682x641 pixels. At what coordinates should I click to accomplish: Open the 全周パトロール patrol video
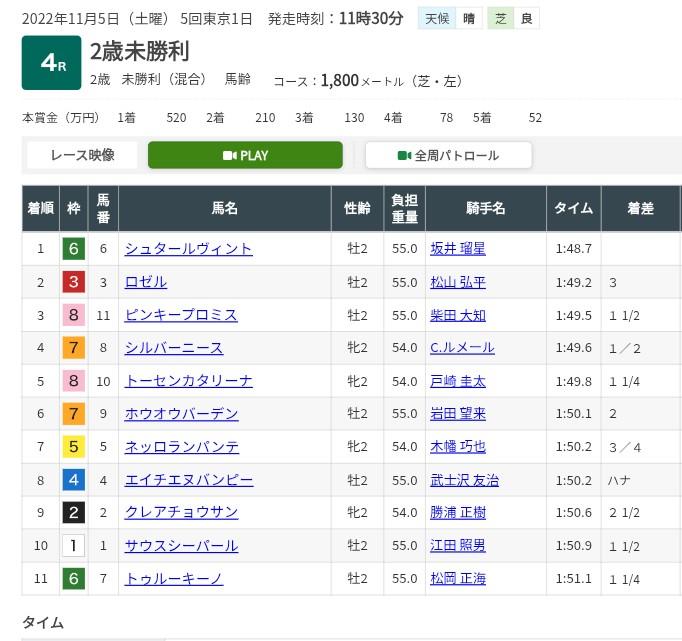coord(448,155)
